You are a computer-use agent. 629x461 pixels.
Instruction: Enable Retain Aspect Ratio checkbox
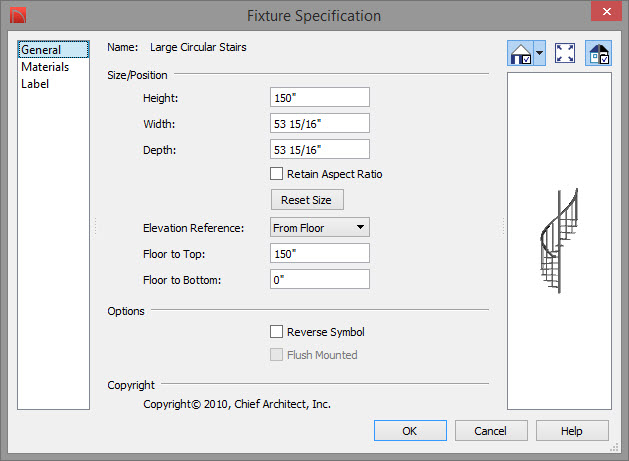pos(276,174)
